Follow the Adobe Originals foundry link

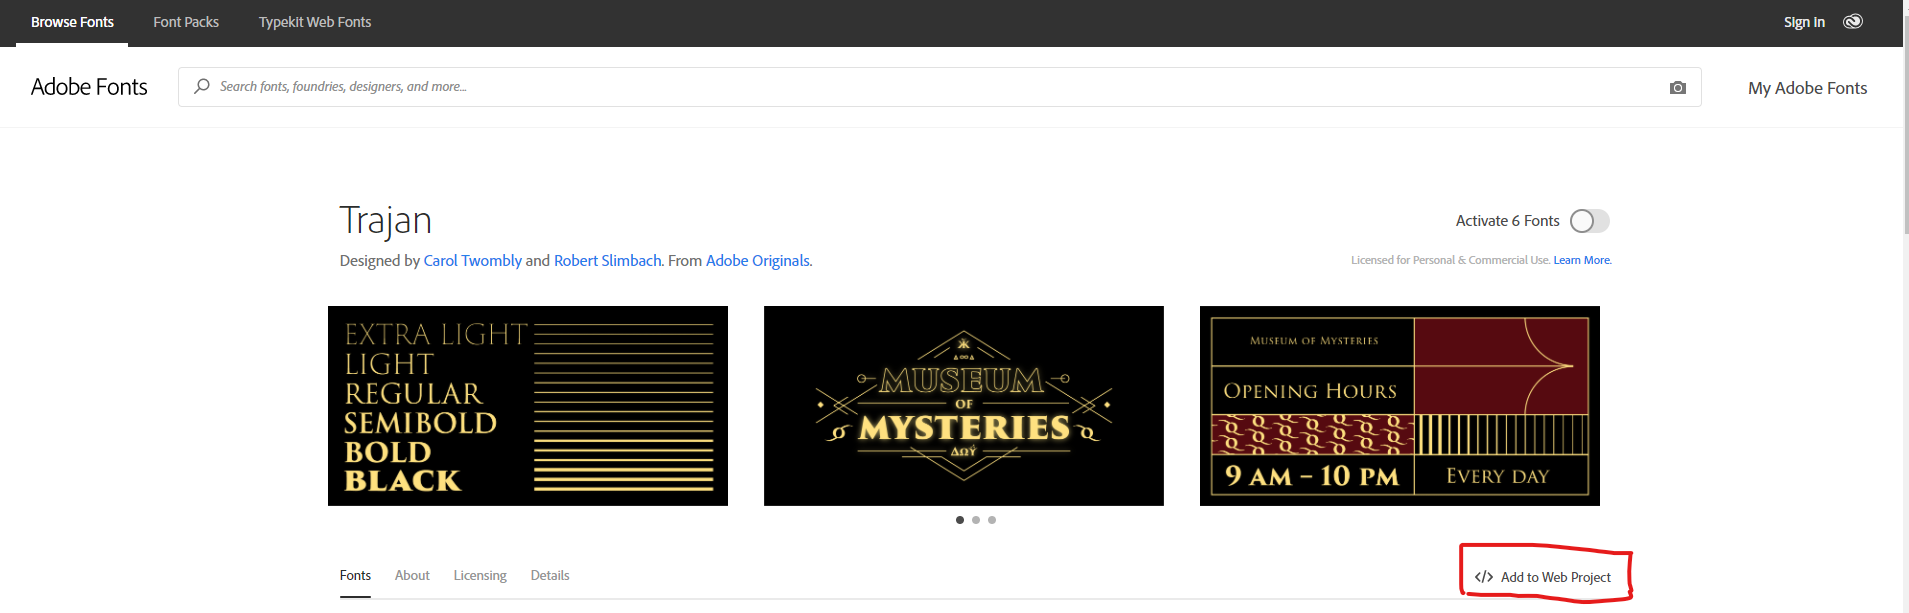758,261
